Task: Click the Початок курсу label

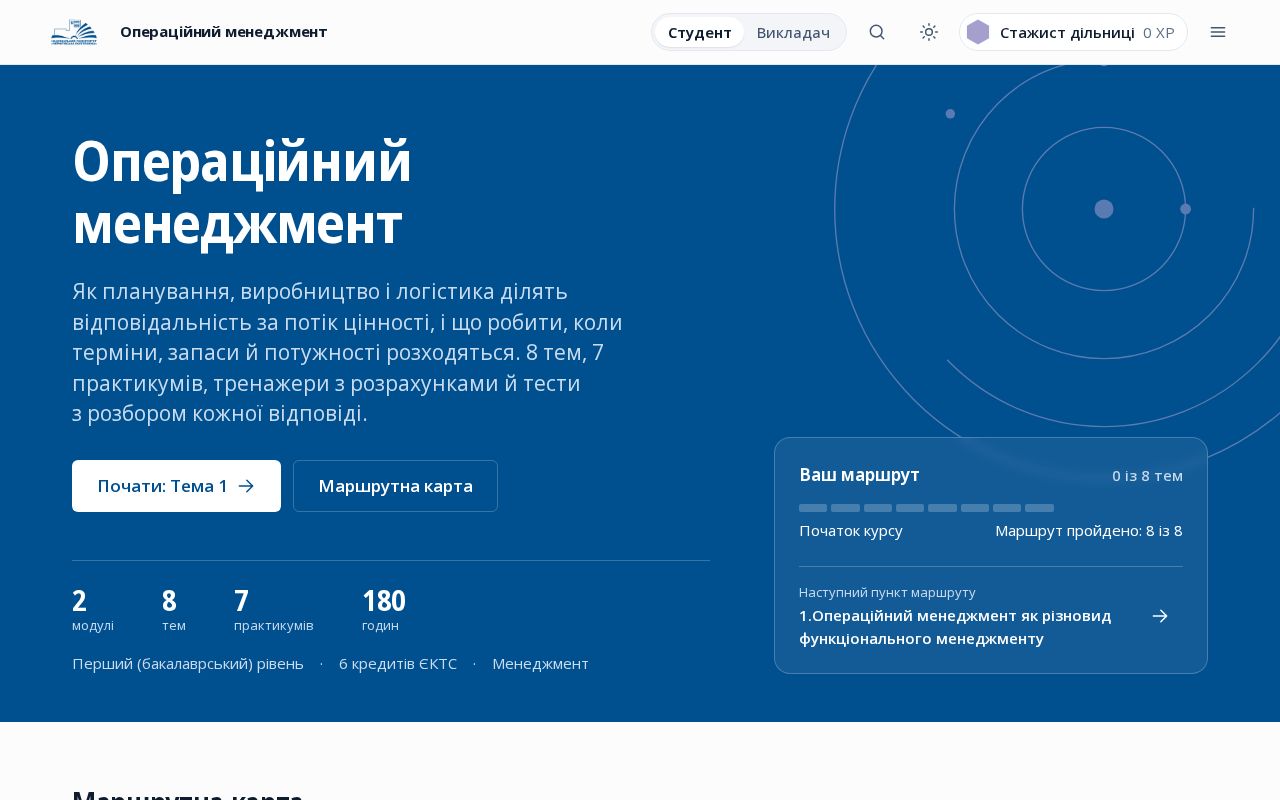Action: coord(851,531)
